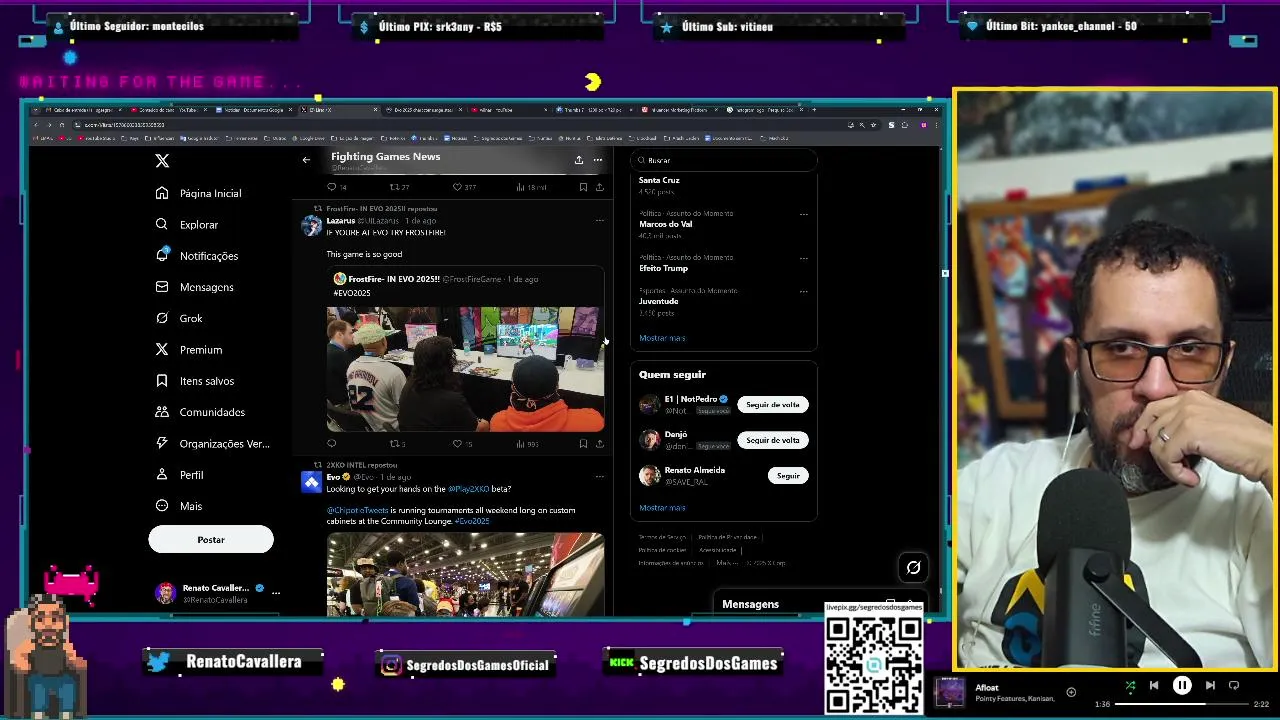The image size is (1280, 720).
Task: Open Grok from the sidebar
Action: tap(180, 318)
